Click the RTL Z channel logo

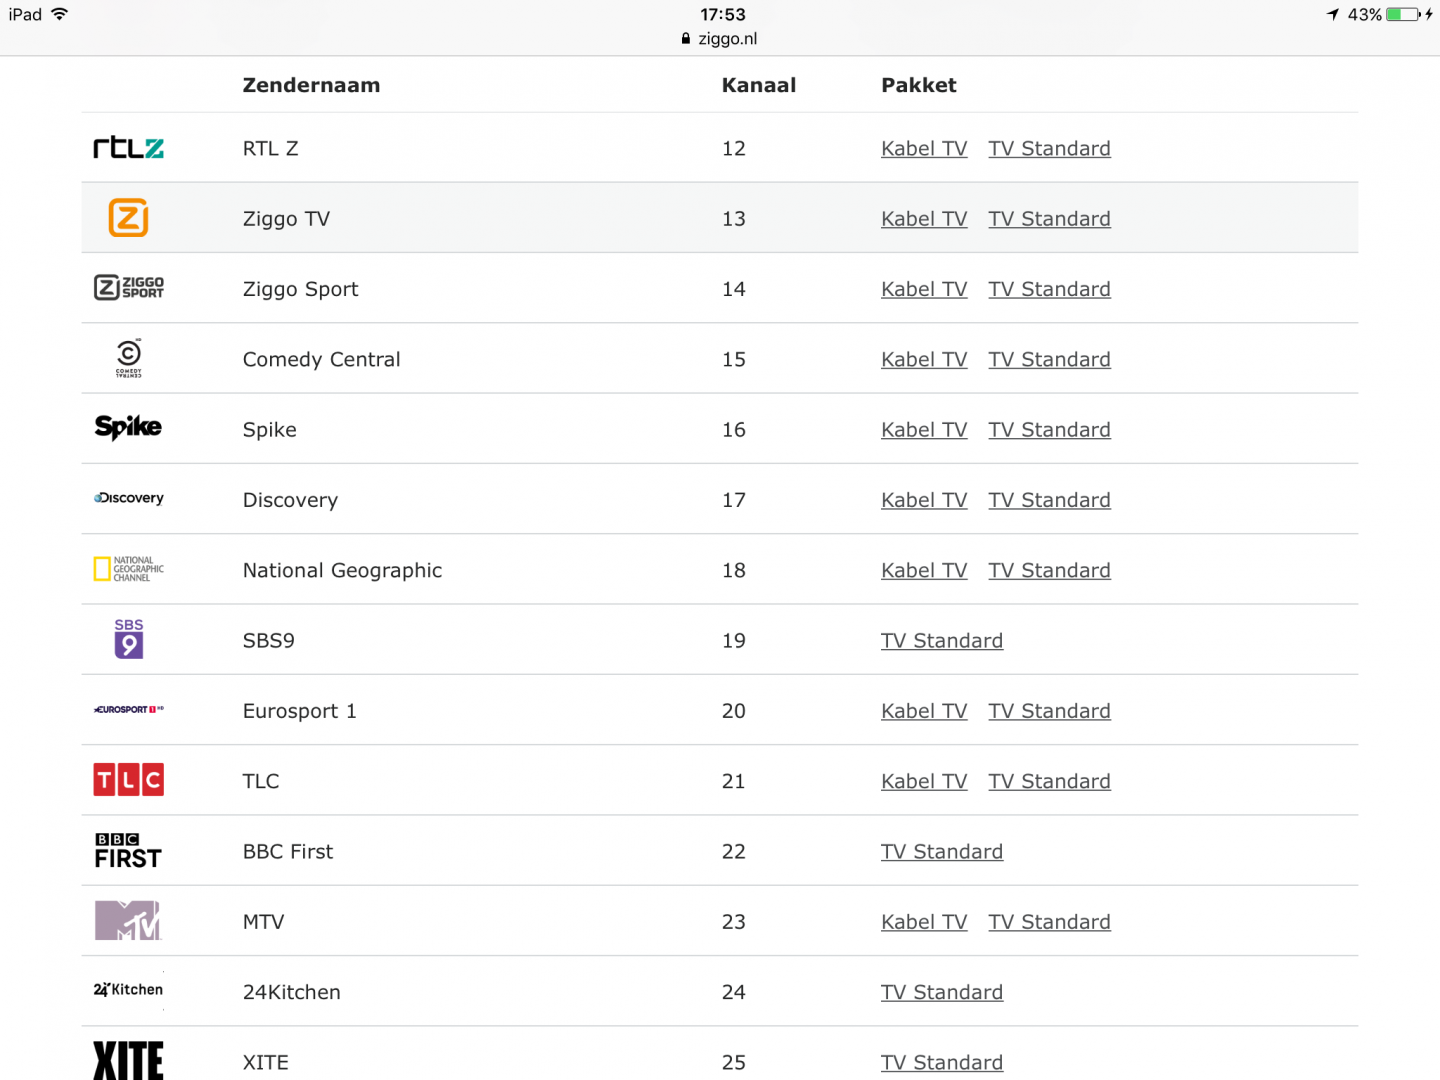pyautogui.click(x=128, y=148)
